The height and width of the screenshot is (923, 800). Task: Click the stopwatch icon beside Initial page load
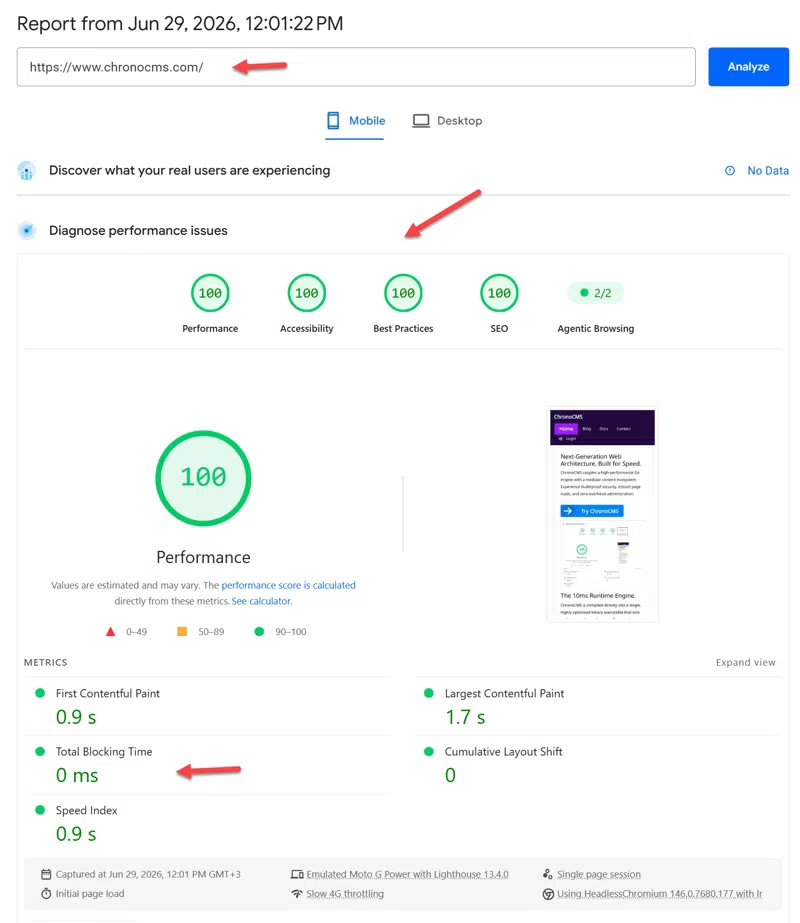point(46,894)
